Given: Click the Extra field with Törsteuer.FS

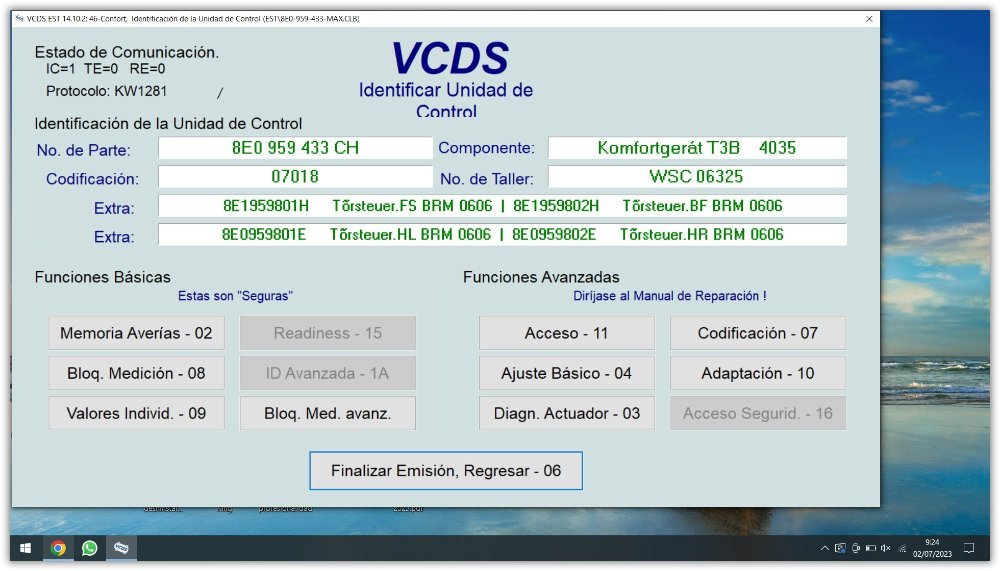Looking at the screenshot, I should coord(503,206).
